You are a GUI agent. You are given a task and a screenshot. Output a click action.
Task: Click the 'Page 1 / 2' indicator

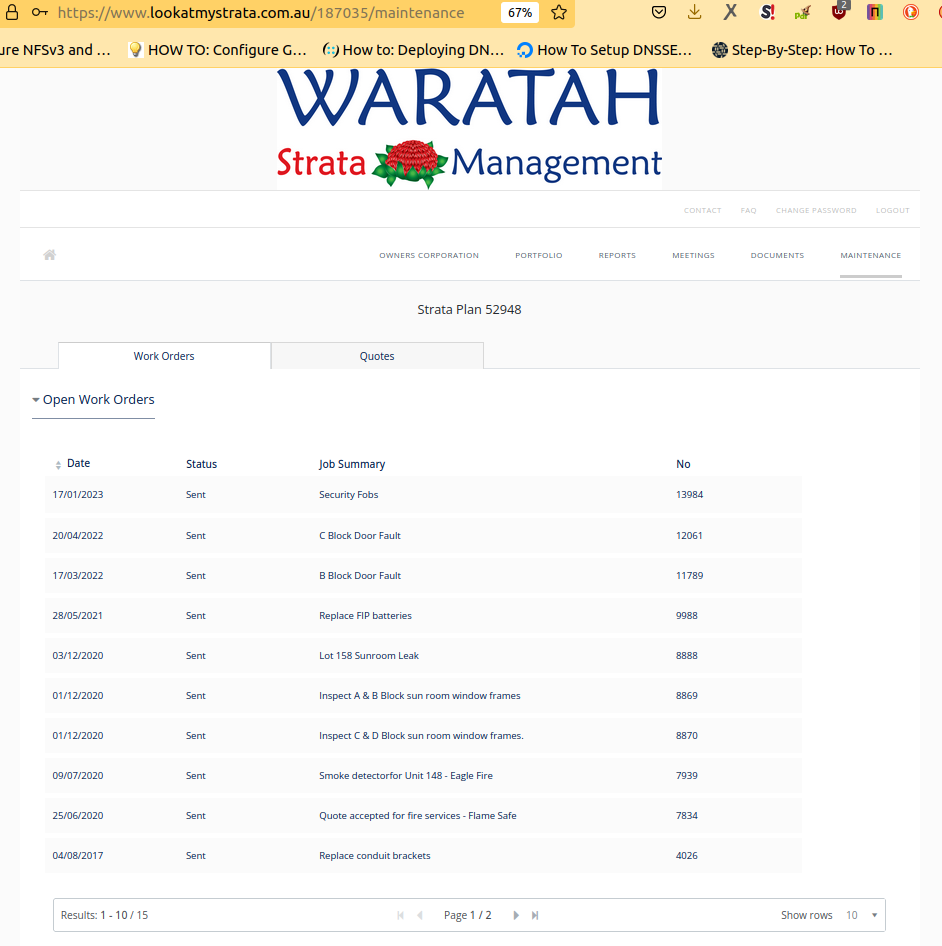[468, 915]
